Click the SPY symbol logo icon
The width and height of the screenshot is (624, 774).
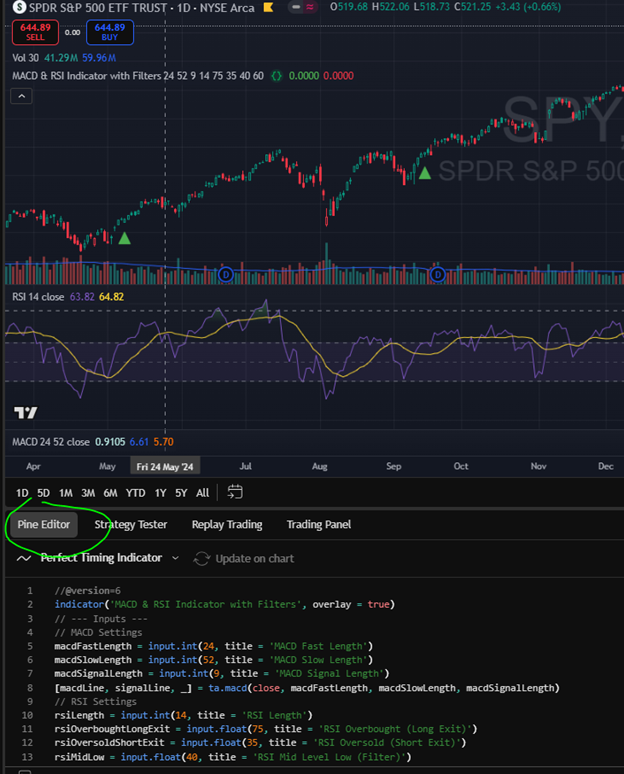point(19,7)
